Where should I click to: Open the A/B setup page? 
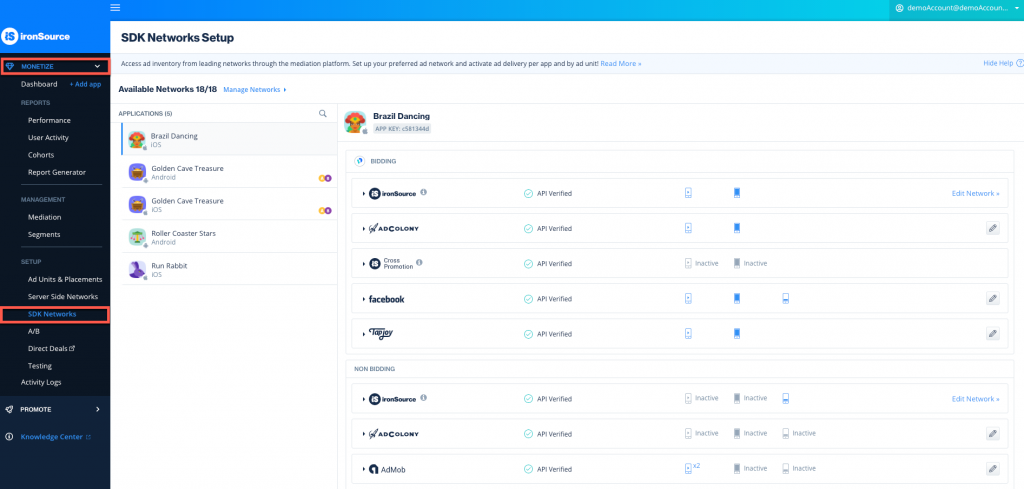(34, 331)
